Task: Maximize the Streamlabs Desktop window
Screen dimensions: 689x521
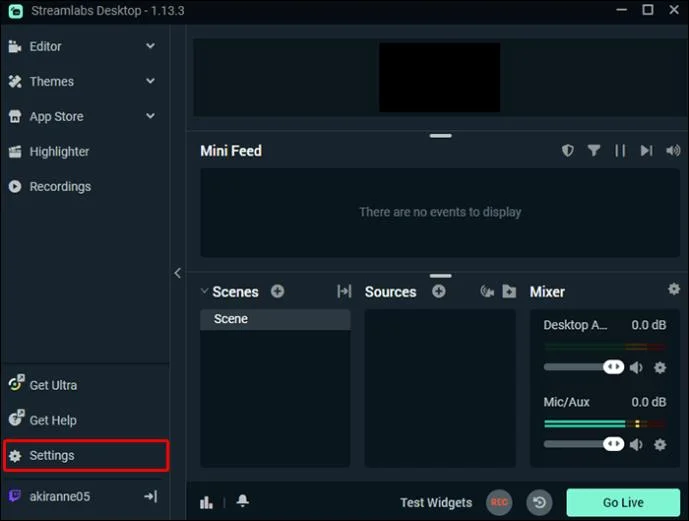Action: coord(648,10)
